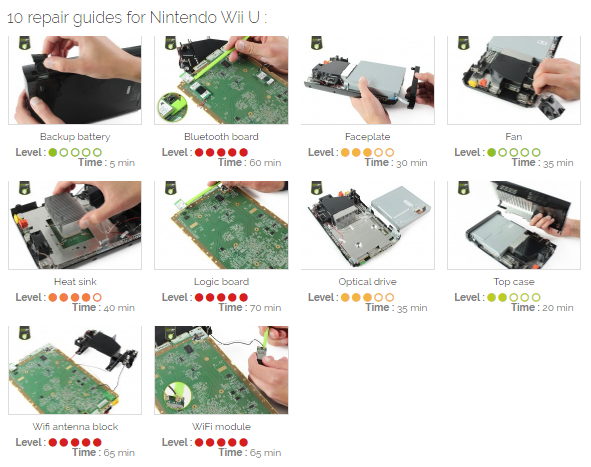This screenshot has width=591, height=467.
Task: Click the badge icon on Top case image
Action: pyautogui.click(x=463, y=188)
